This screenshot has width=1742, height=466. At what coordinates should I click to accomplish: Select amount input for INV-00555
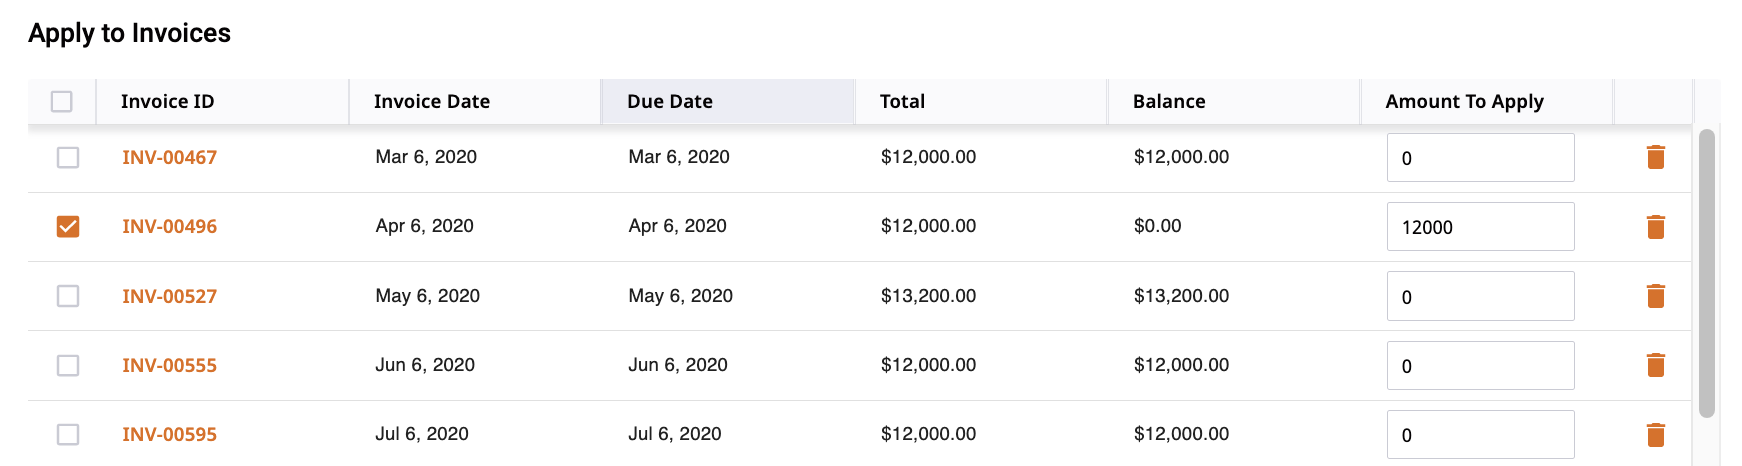(1480, 366)
